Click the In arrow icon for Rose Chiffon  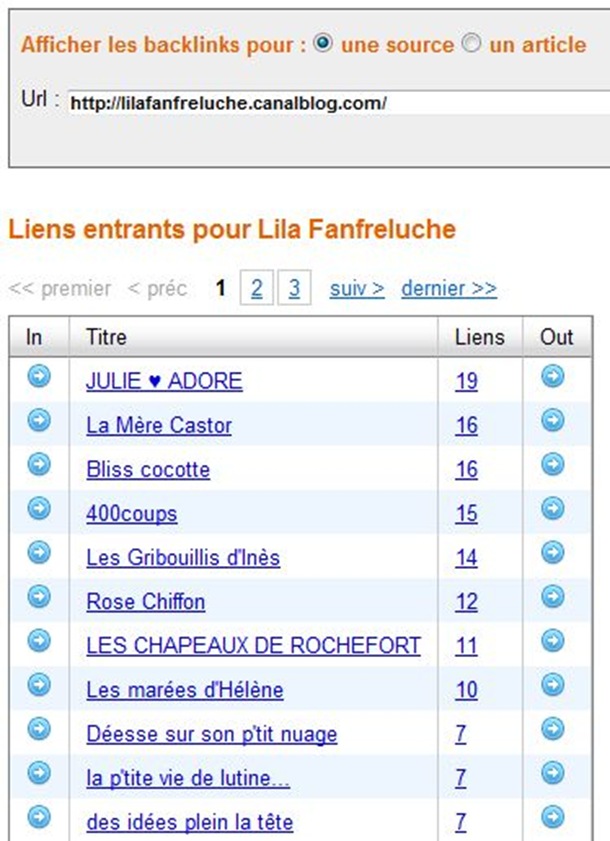39,596
